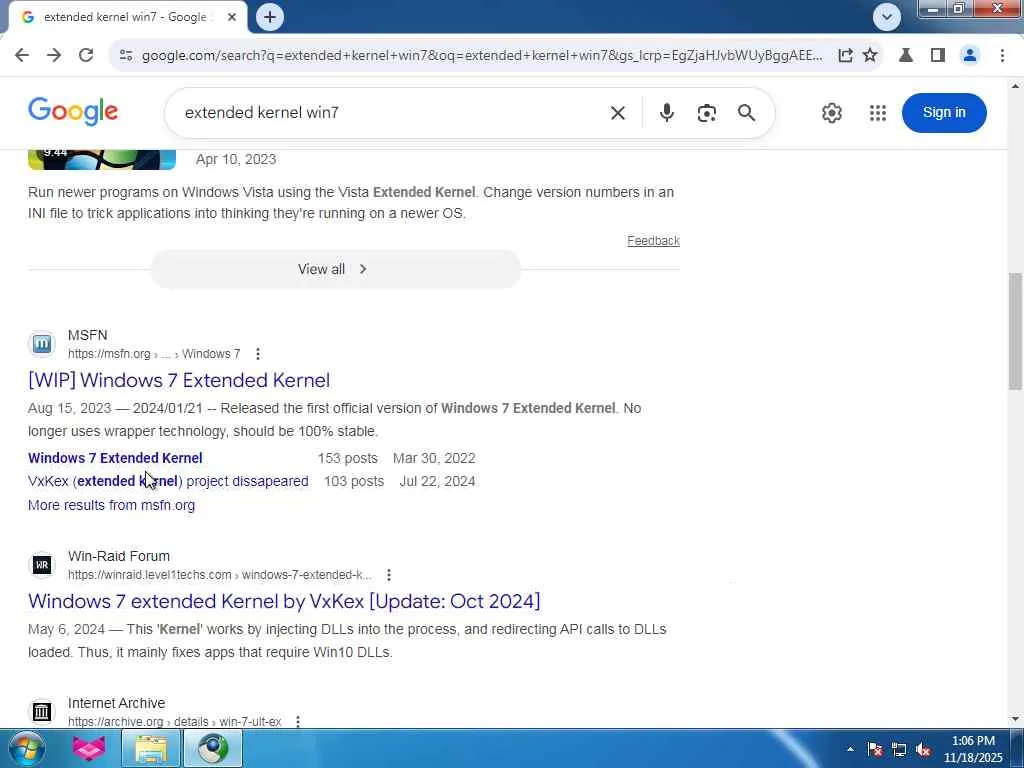Go forward to next page
The width and height of the screenshot is (1024, 768).
coord(54,56)
